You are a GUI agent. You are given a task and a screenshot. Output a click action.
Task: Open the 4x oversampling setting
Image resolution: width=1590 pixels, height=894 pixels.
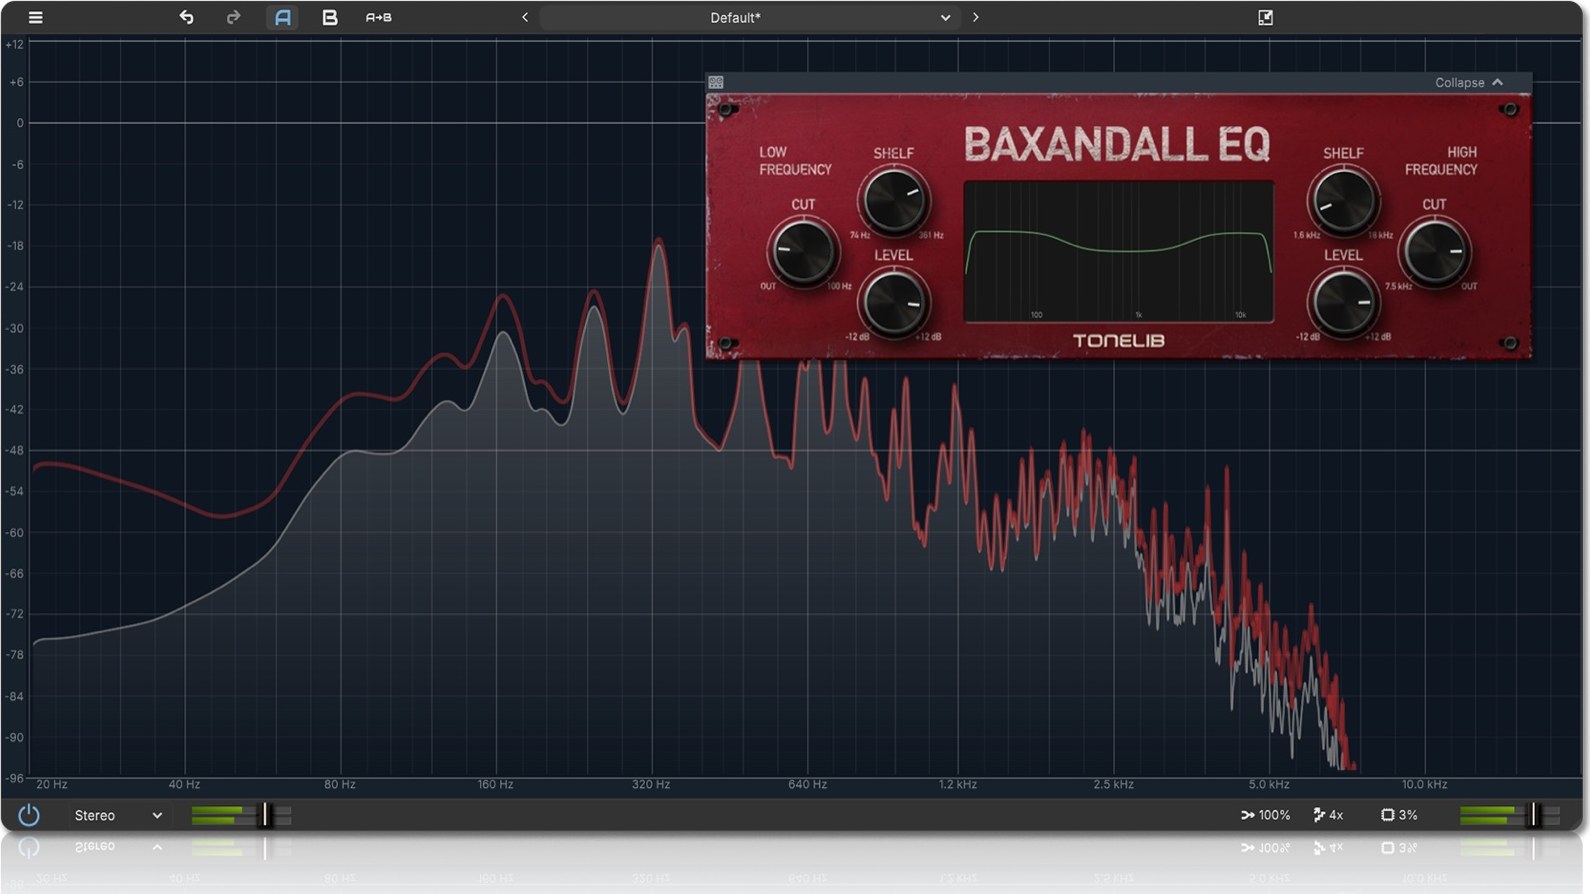click(1328, 815)
